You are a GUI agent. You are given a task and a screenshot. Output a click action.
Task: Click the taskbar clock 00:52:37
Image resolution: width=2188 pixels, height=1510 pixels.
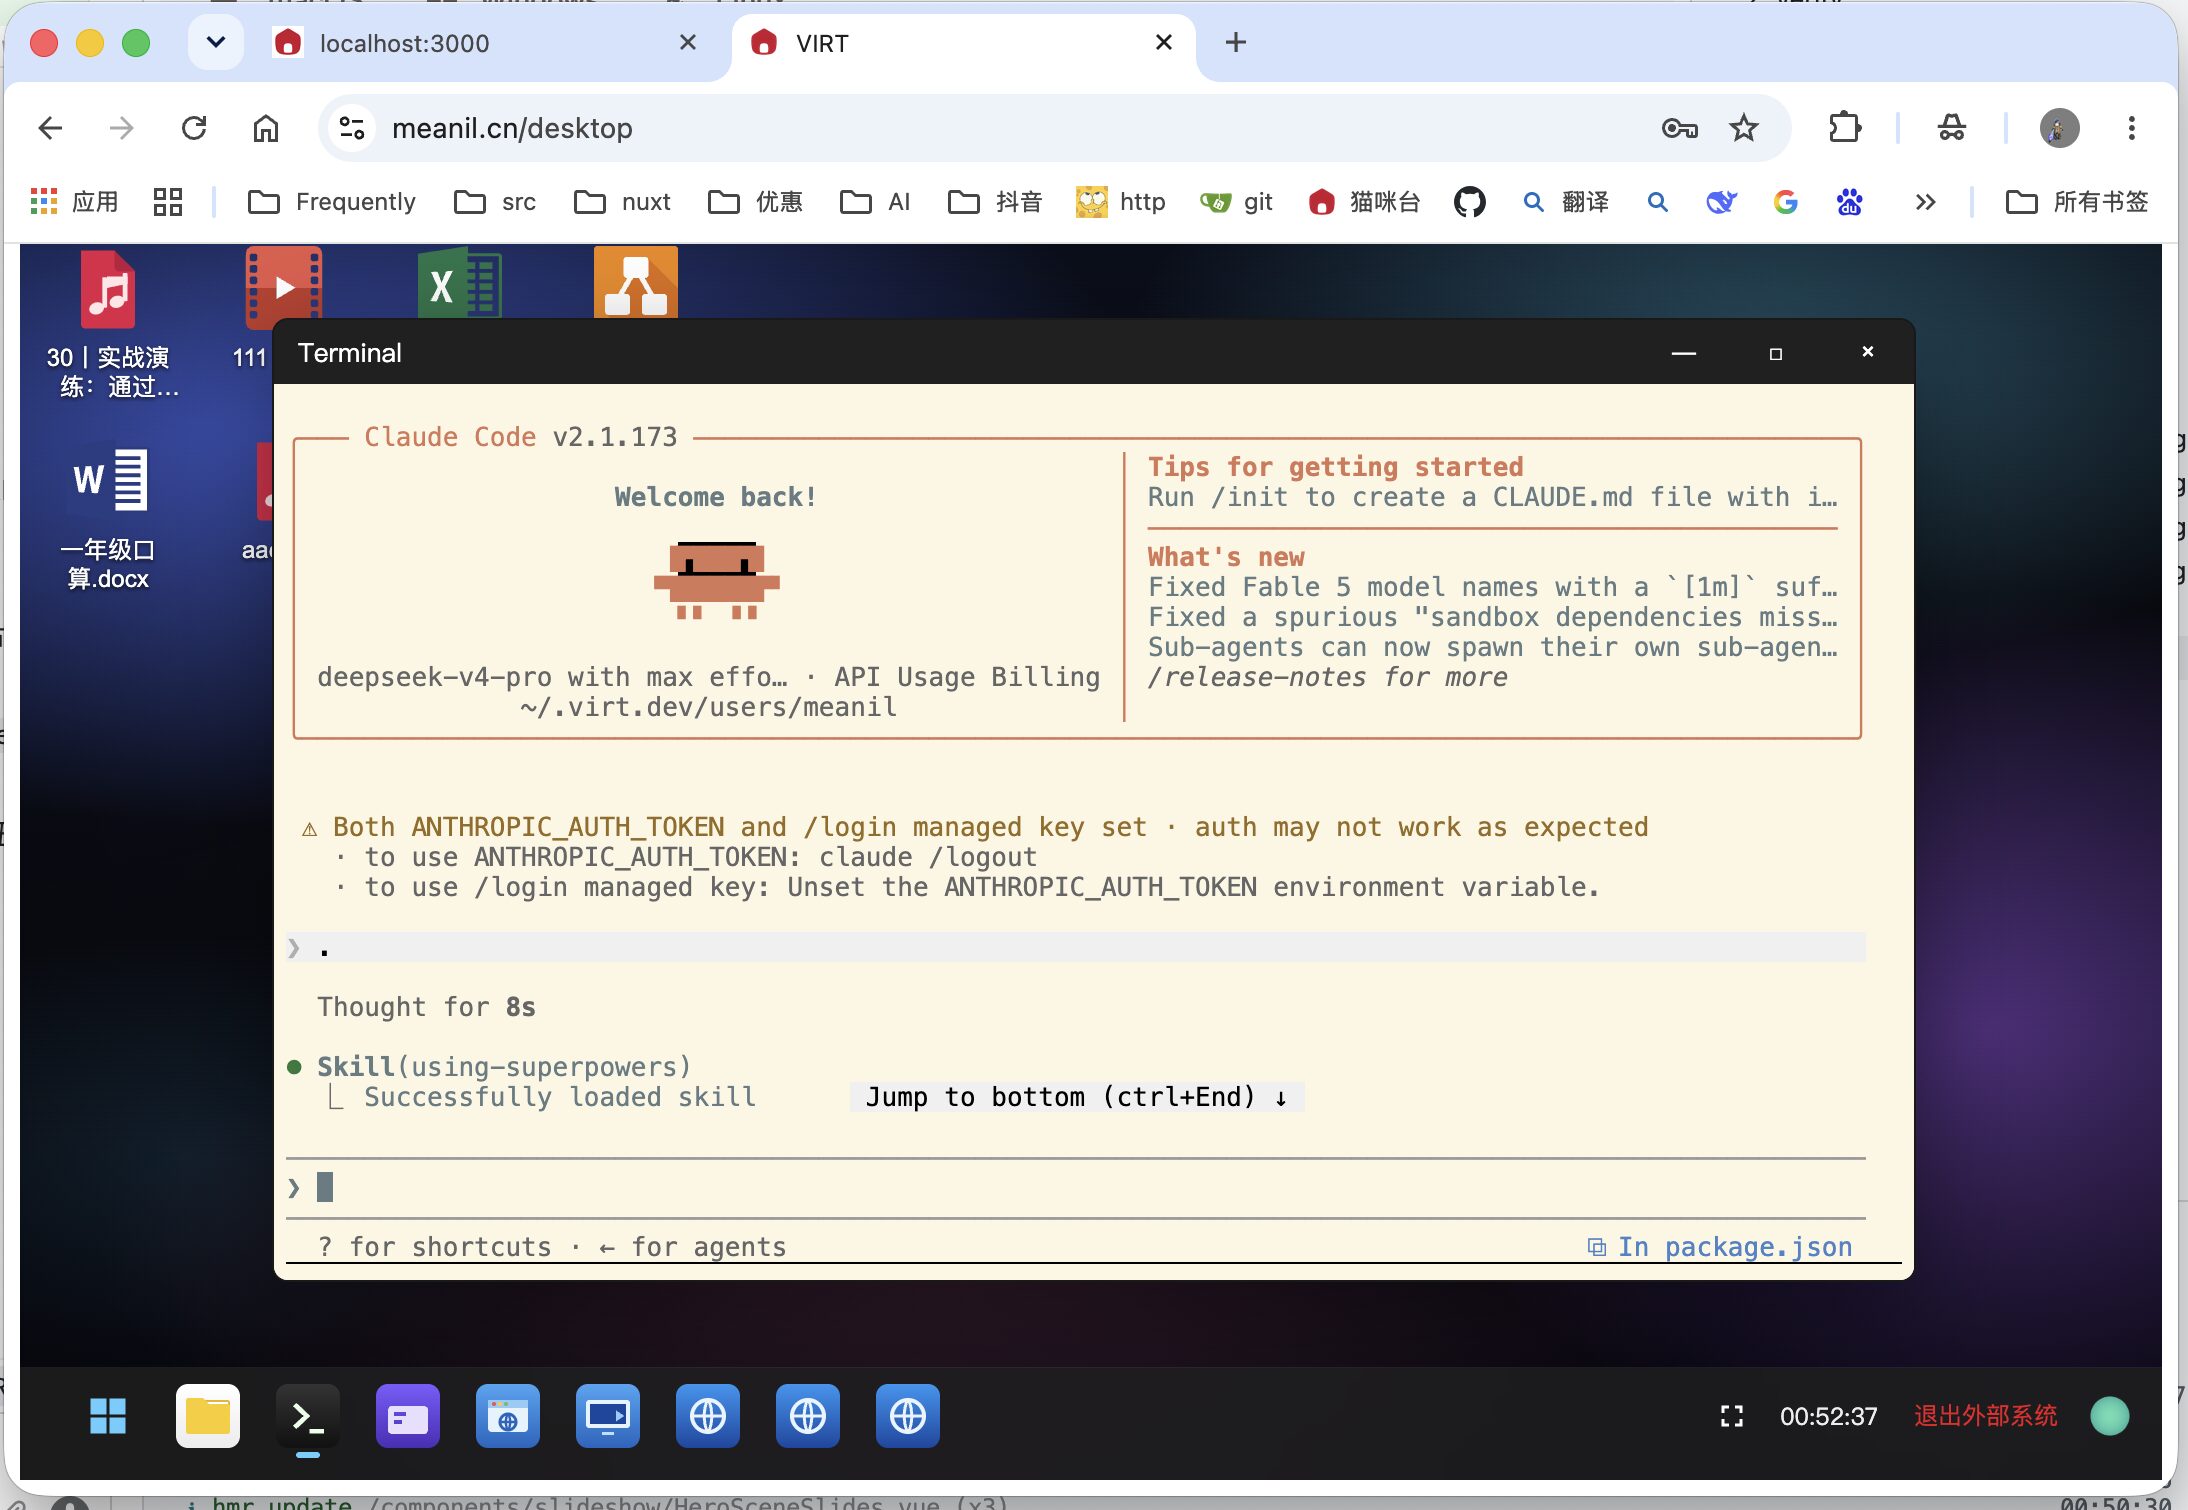pyautogui.click(x=1828, y=1416)
